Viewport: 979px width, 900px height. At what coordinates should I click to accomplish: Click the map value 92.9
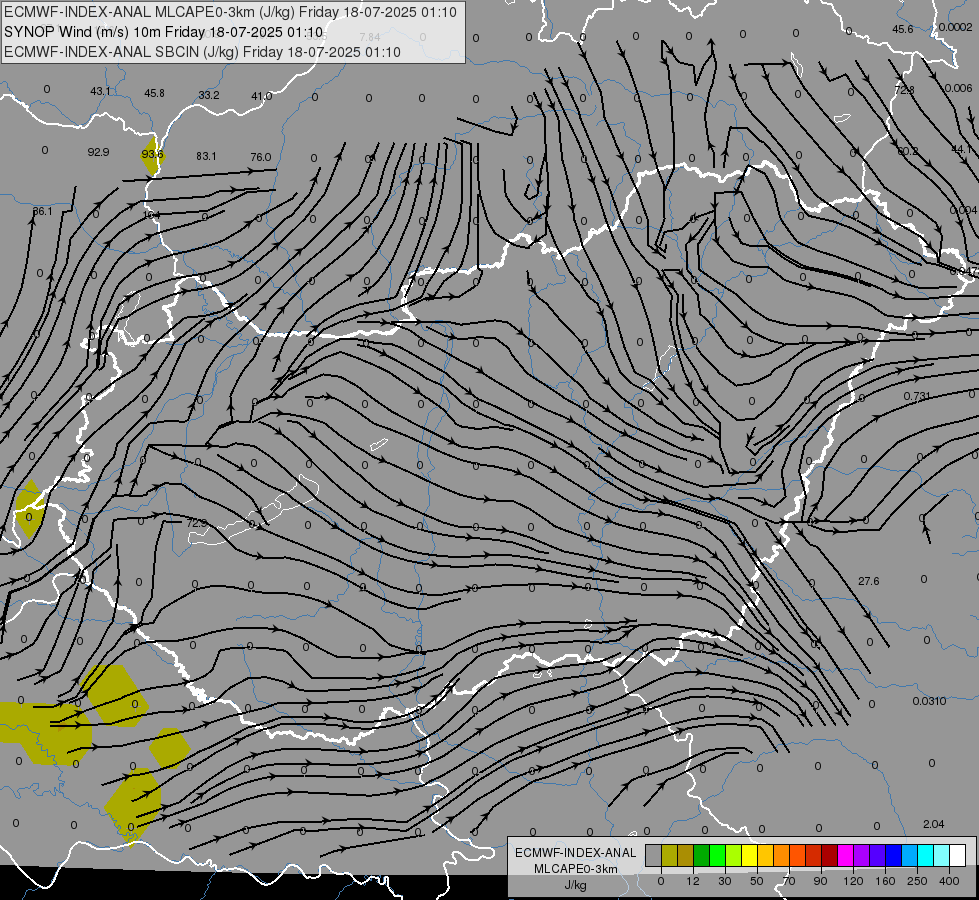click(x=98, y=152)
